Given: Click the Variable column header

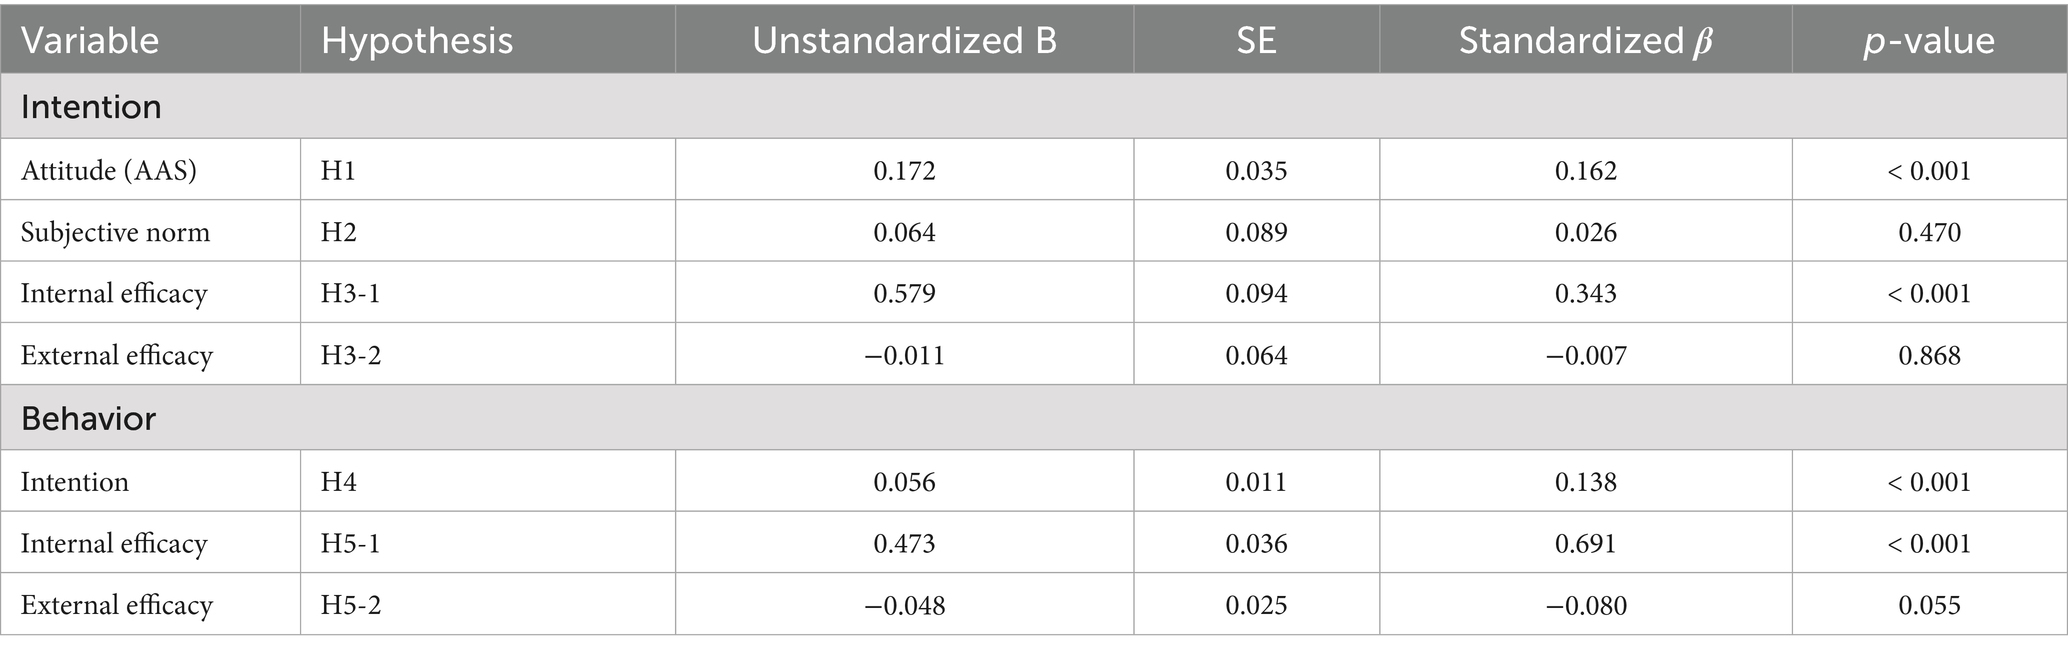Looking at the screenshot, I should pos(90,41).
